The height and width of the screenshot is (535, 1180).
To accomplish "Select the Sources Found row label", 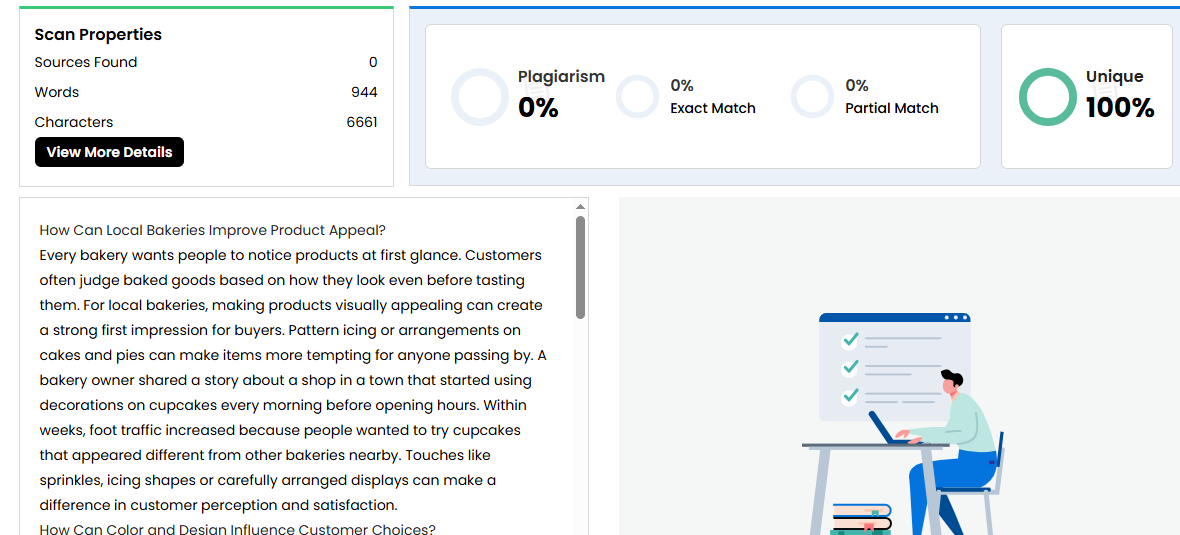I will point(86,62).
